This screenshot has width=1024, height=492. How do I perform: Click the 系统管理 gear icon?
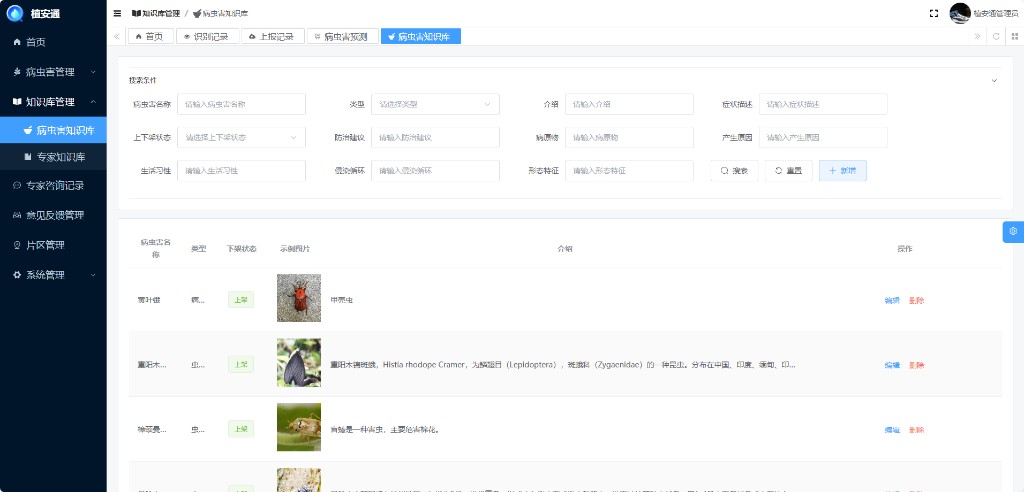(17, 275)
